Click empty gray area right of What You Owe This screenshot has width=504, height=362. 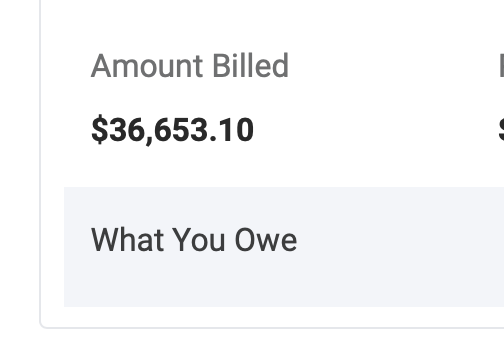pyautogui.click(x=400, y=240)
